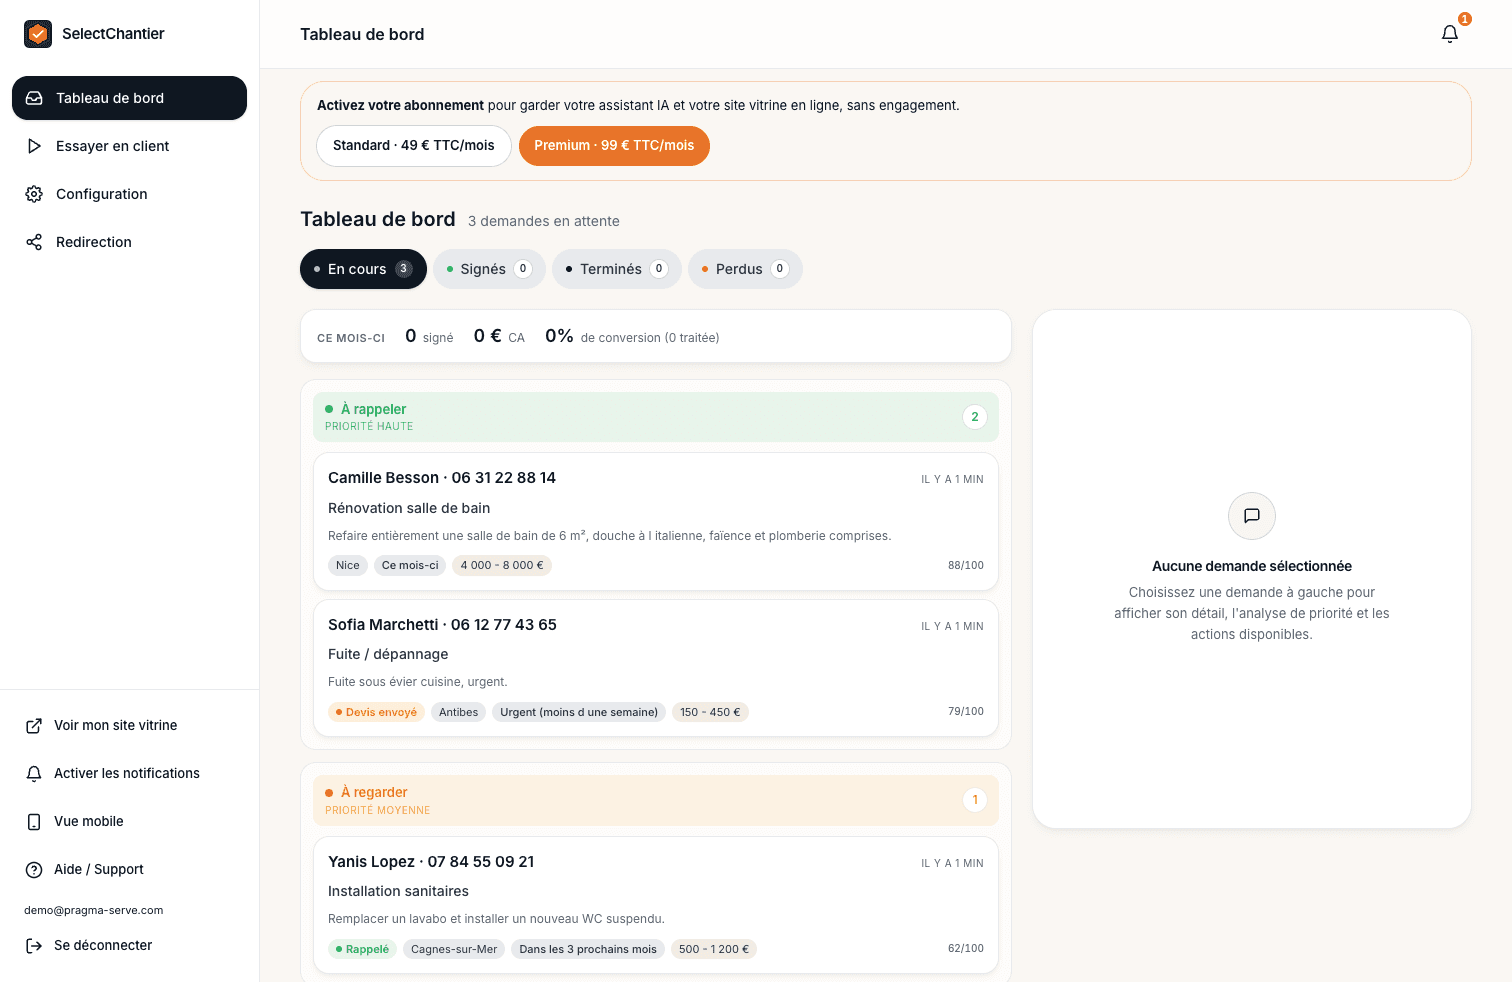Click bell icon next to Activer les notifications
The width and height of the screenshot is (1512, 982).
click(x=34, y=774)
